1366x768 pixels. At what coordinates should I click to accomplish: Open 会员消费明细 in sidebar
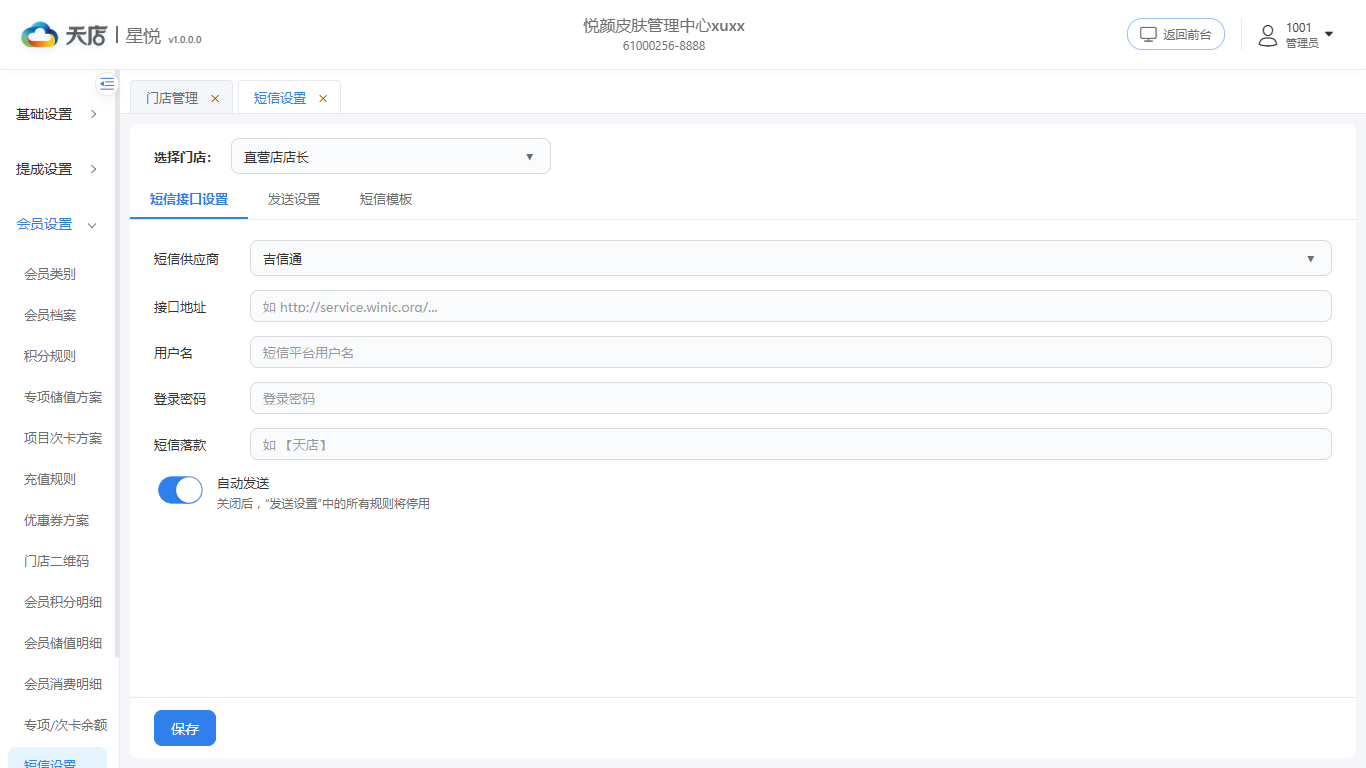click(63, 684)
